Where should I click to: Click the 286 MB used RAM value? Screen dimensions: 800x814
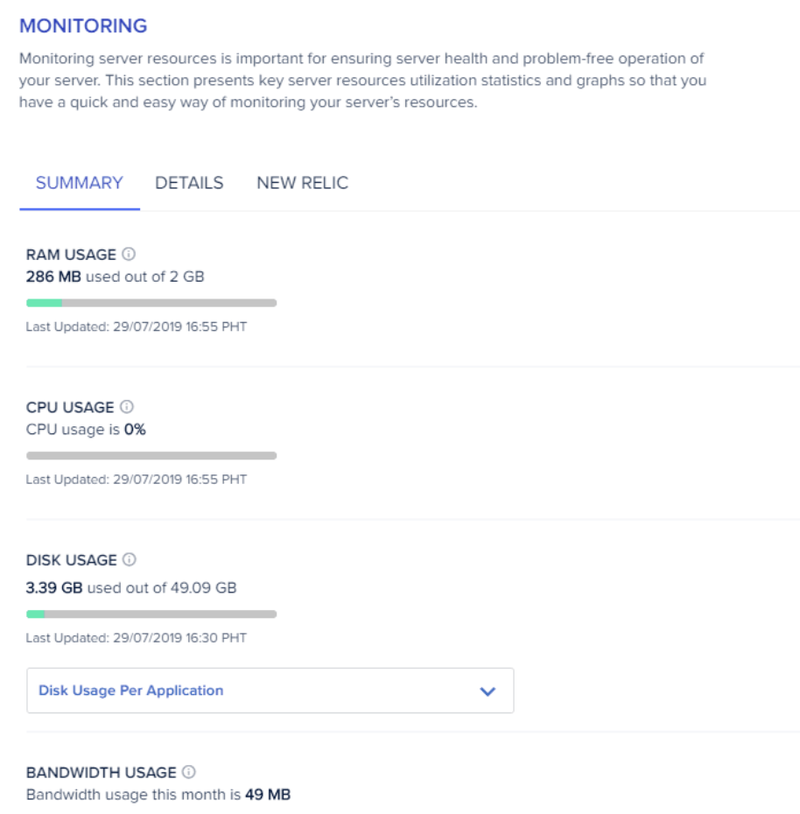53,276
